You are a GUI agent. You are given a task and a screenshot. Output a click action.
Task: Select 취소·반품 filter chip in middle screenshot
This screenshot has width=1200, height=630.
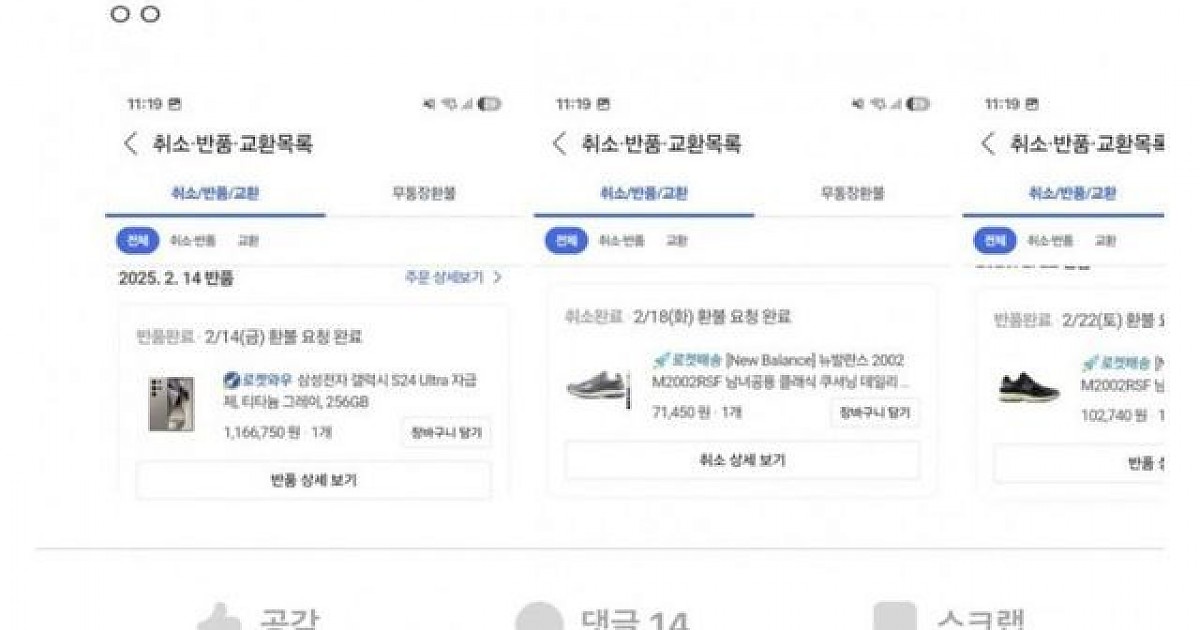(622, 241)
